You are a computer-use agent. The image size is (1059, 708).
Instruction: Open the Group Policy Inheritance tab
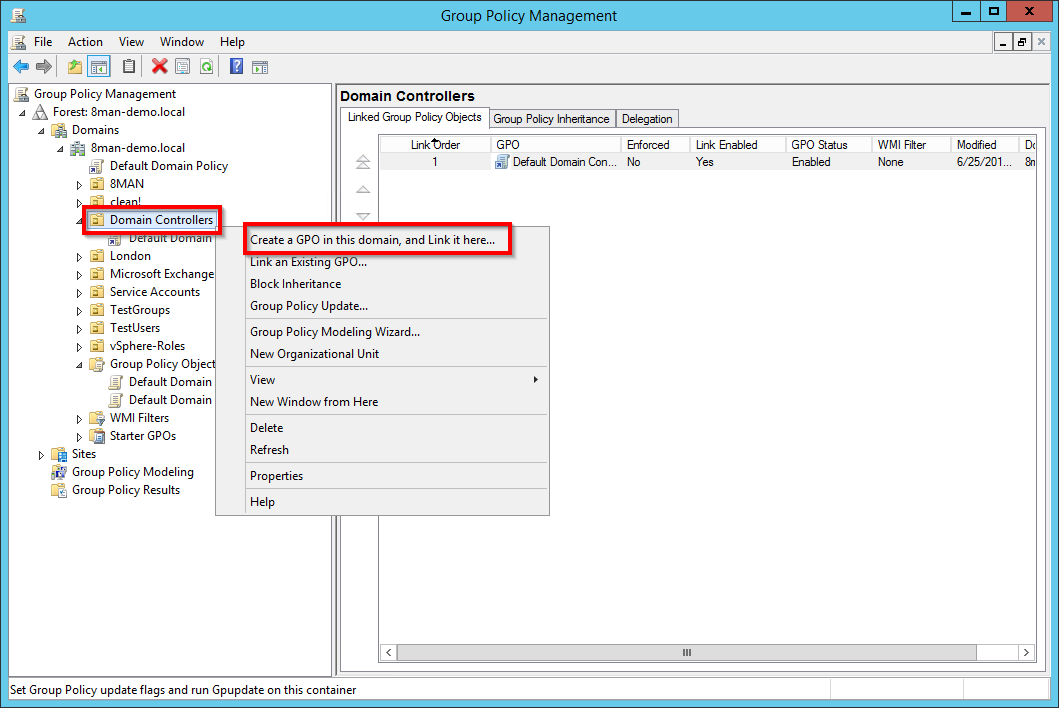[551, 119]
